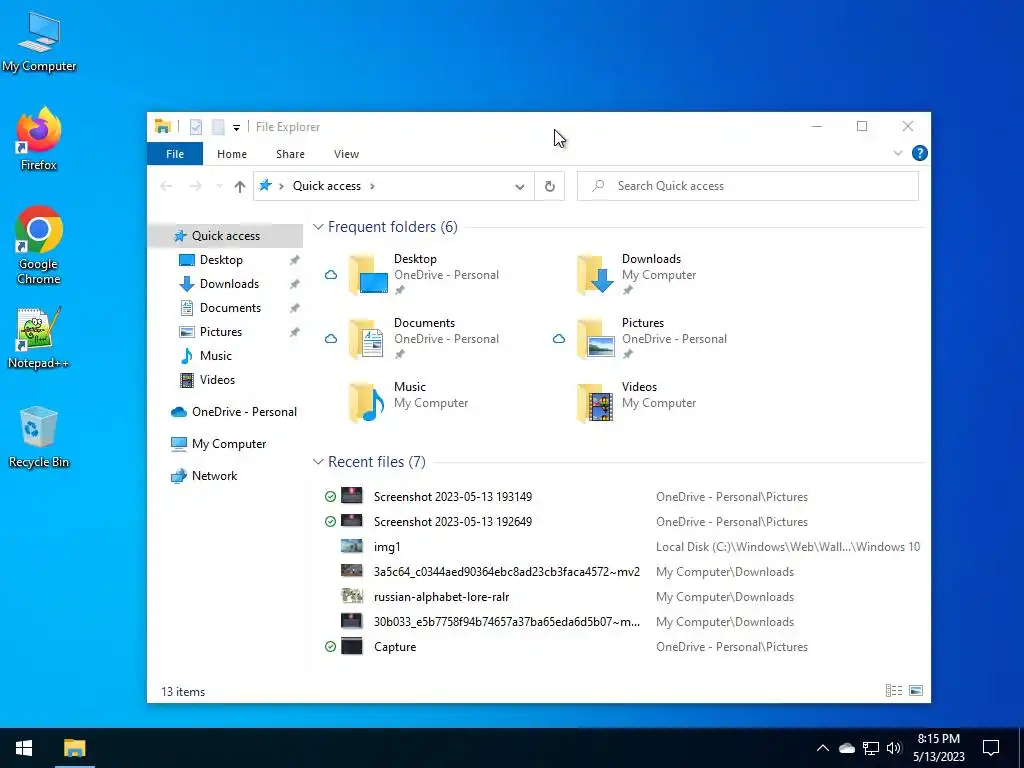Launch the Firefox desktop shortcut
The image size is (1024, 768).
(x=39, y=139)
